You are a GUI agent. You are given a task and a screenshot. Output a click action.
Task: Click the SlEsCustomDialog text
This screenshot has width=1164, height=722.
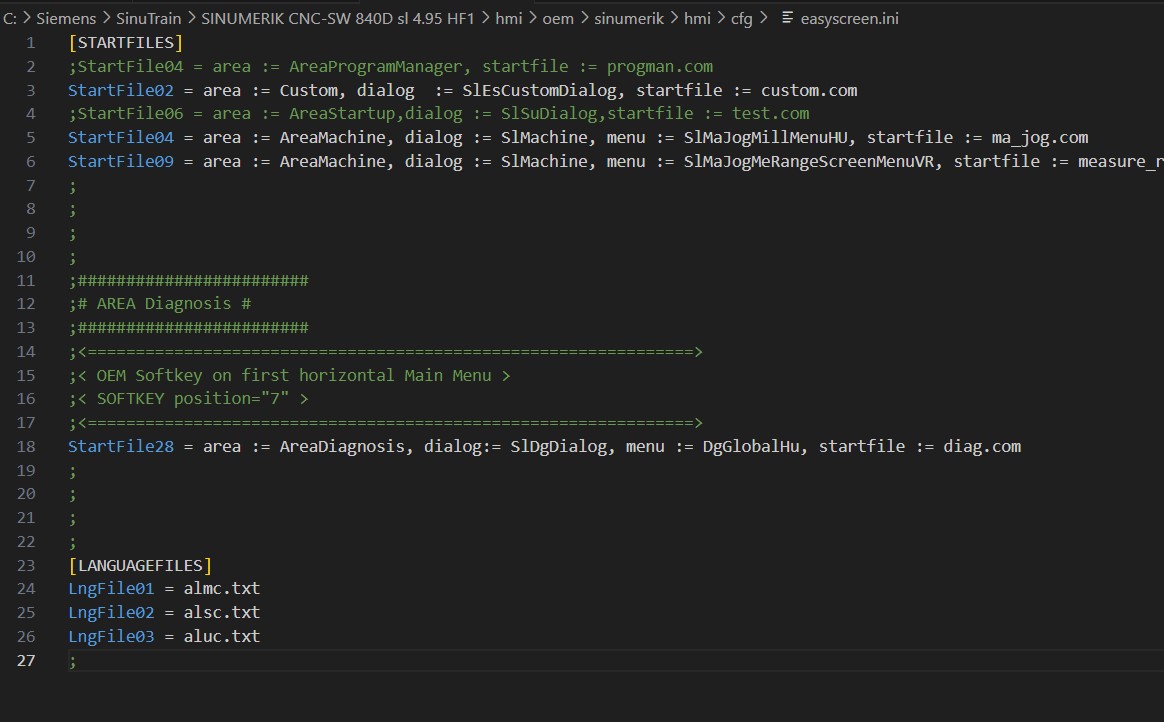[540, 91]
